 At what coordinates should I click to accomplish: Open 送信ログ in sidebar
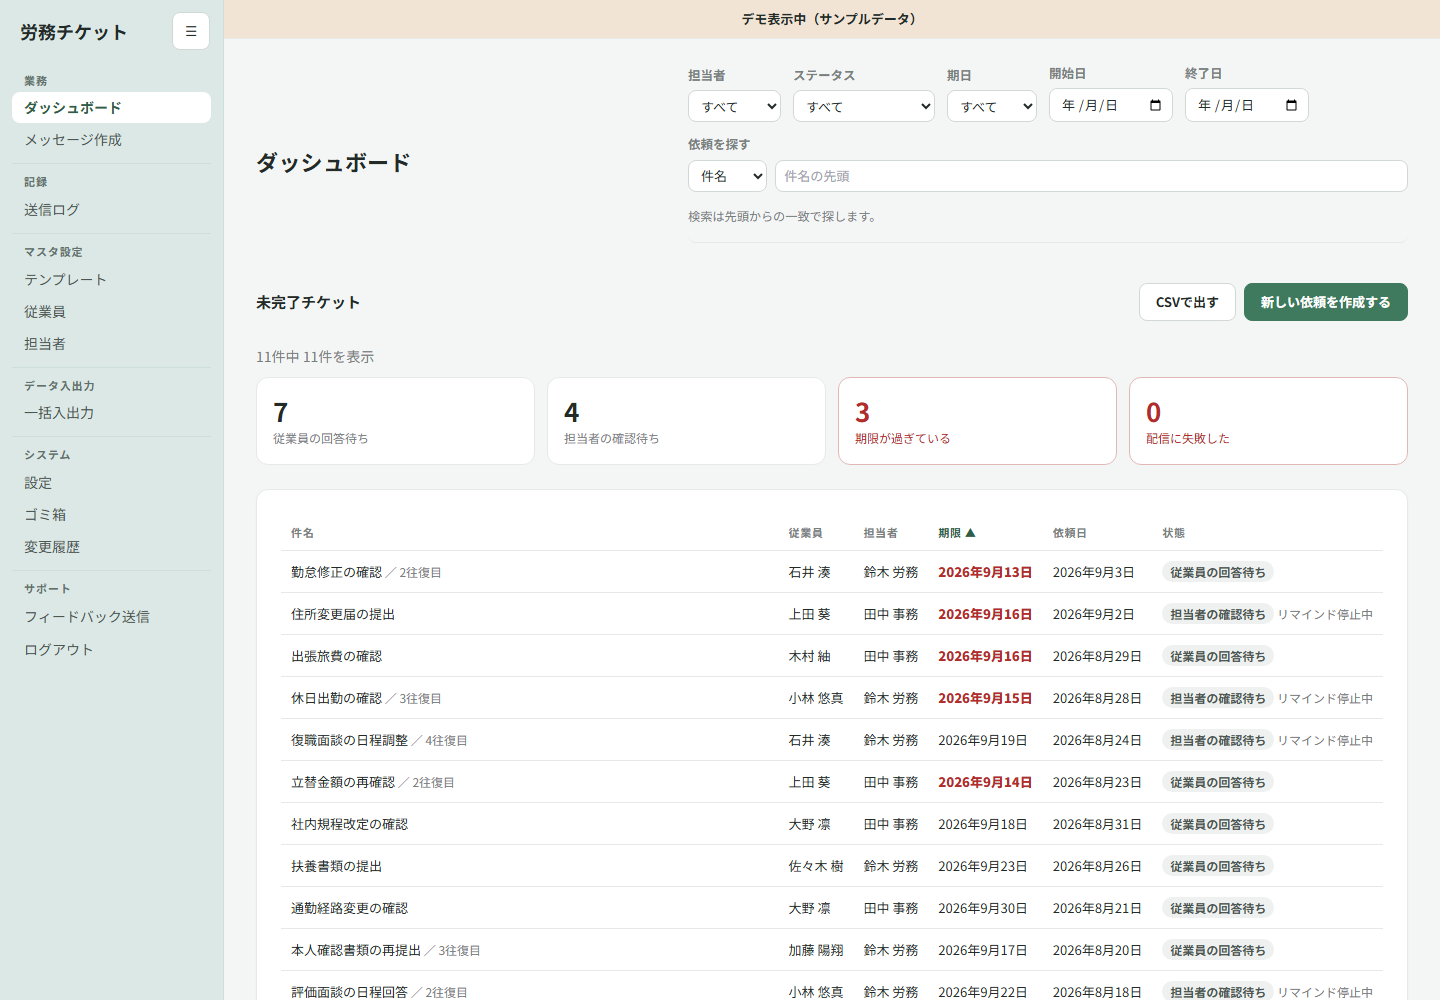coord(111,210)
